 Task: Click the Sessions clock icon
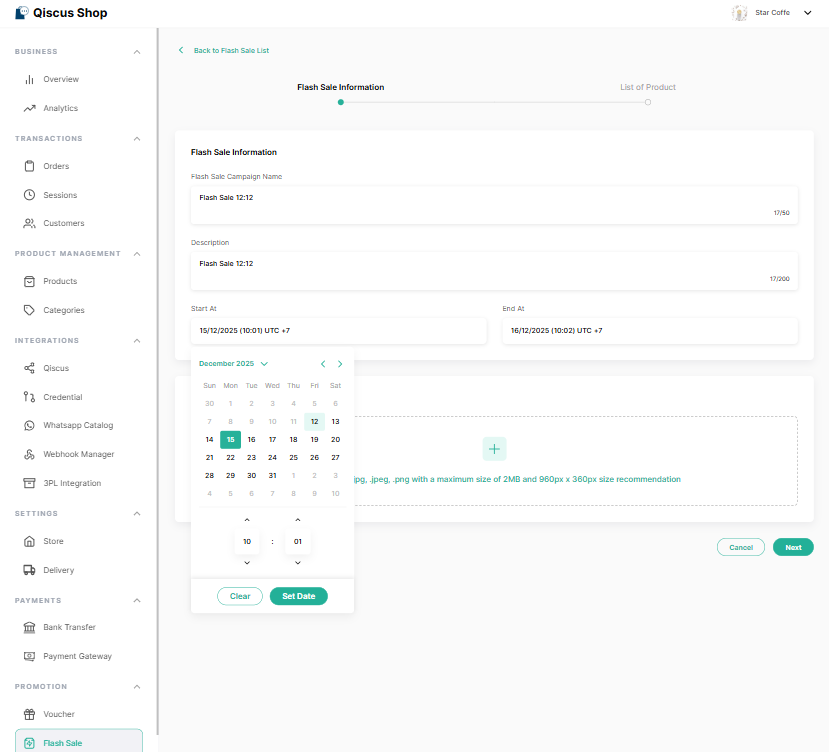click(x=30, y=195)
